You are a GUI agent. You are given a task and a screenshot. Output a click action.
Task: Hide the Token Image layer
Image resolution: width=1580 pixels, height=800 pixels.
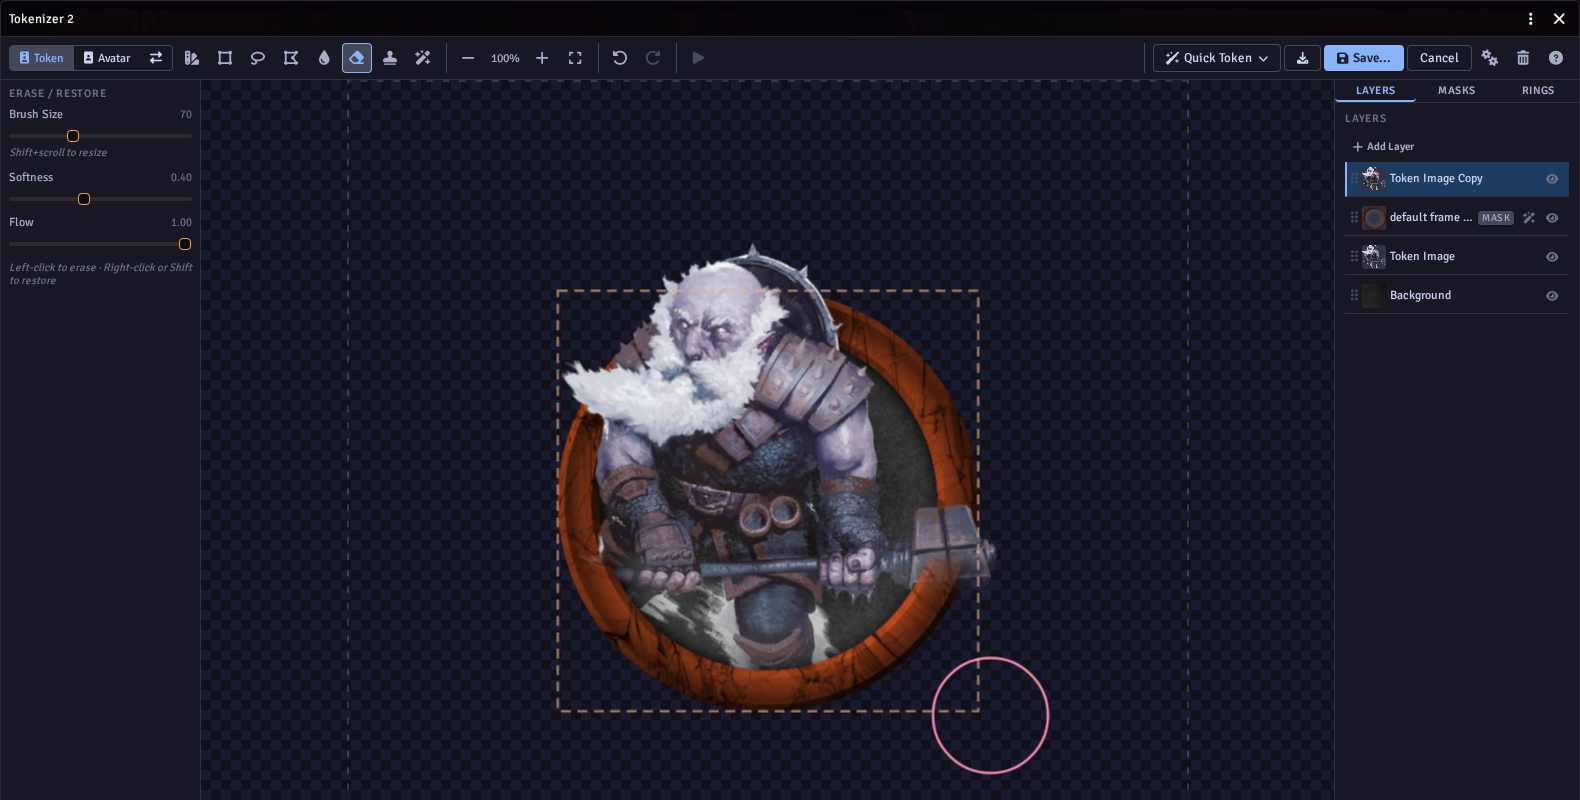click(x=1552, y=257)
